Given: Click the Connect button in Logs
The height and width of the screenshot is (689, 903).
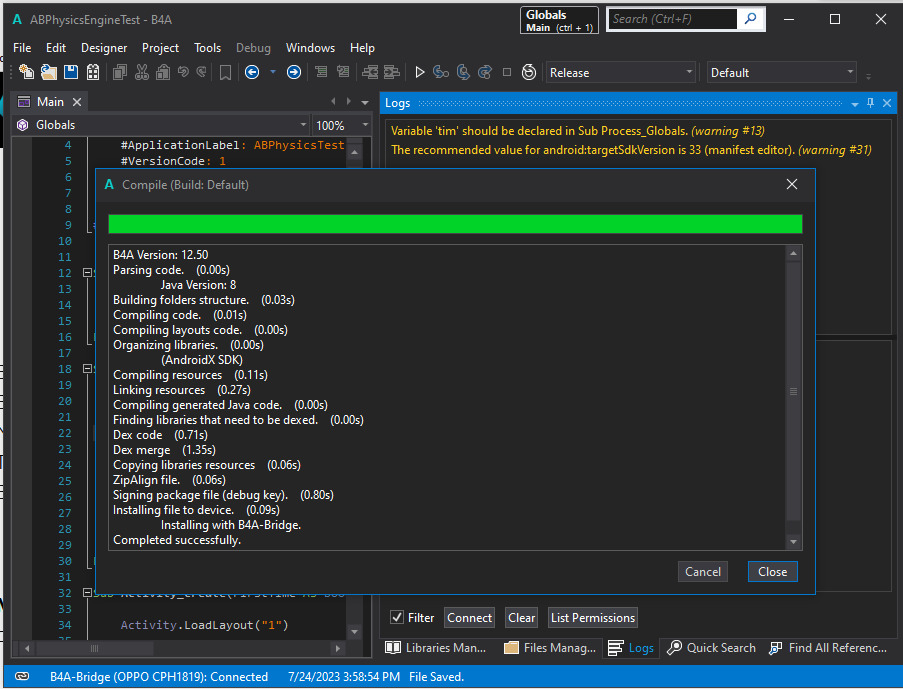Looking at the screenshot, I should tap(469, 618).
